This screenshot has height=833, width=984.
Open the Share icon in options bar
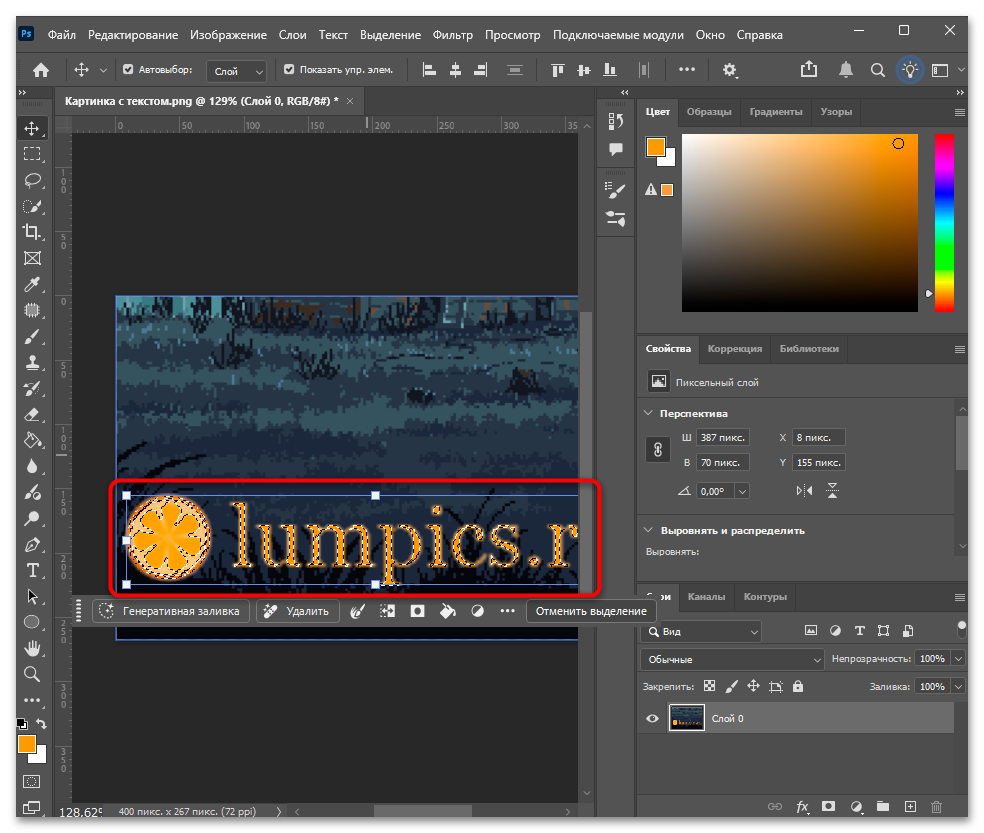pos(809,69)
